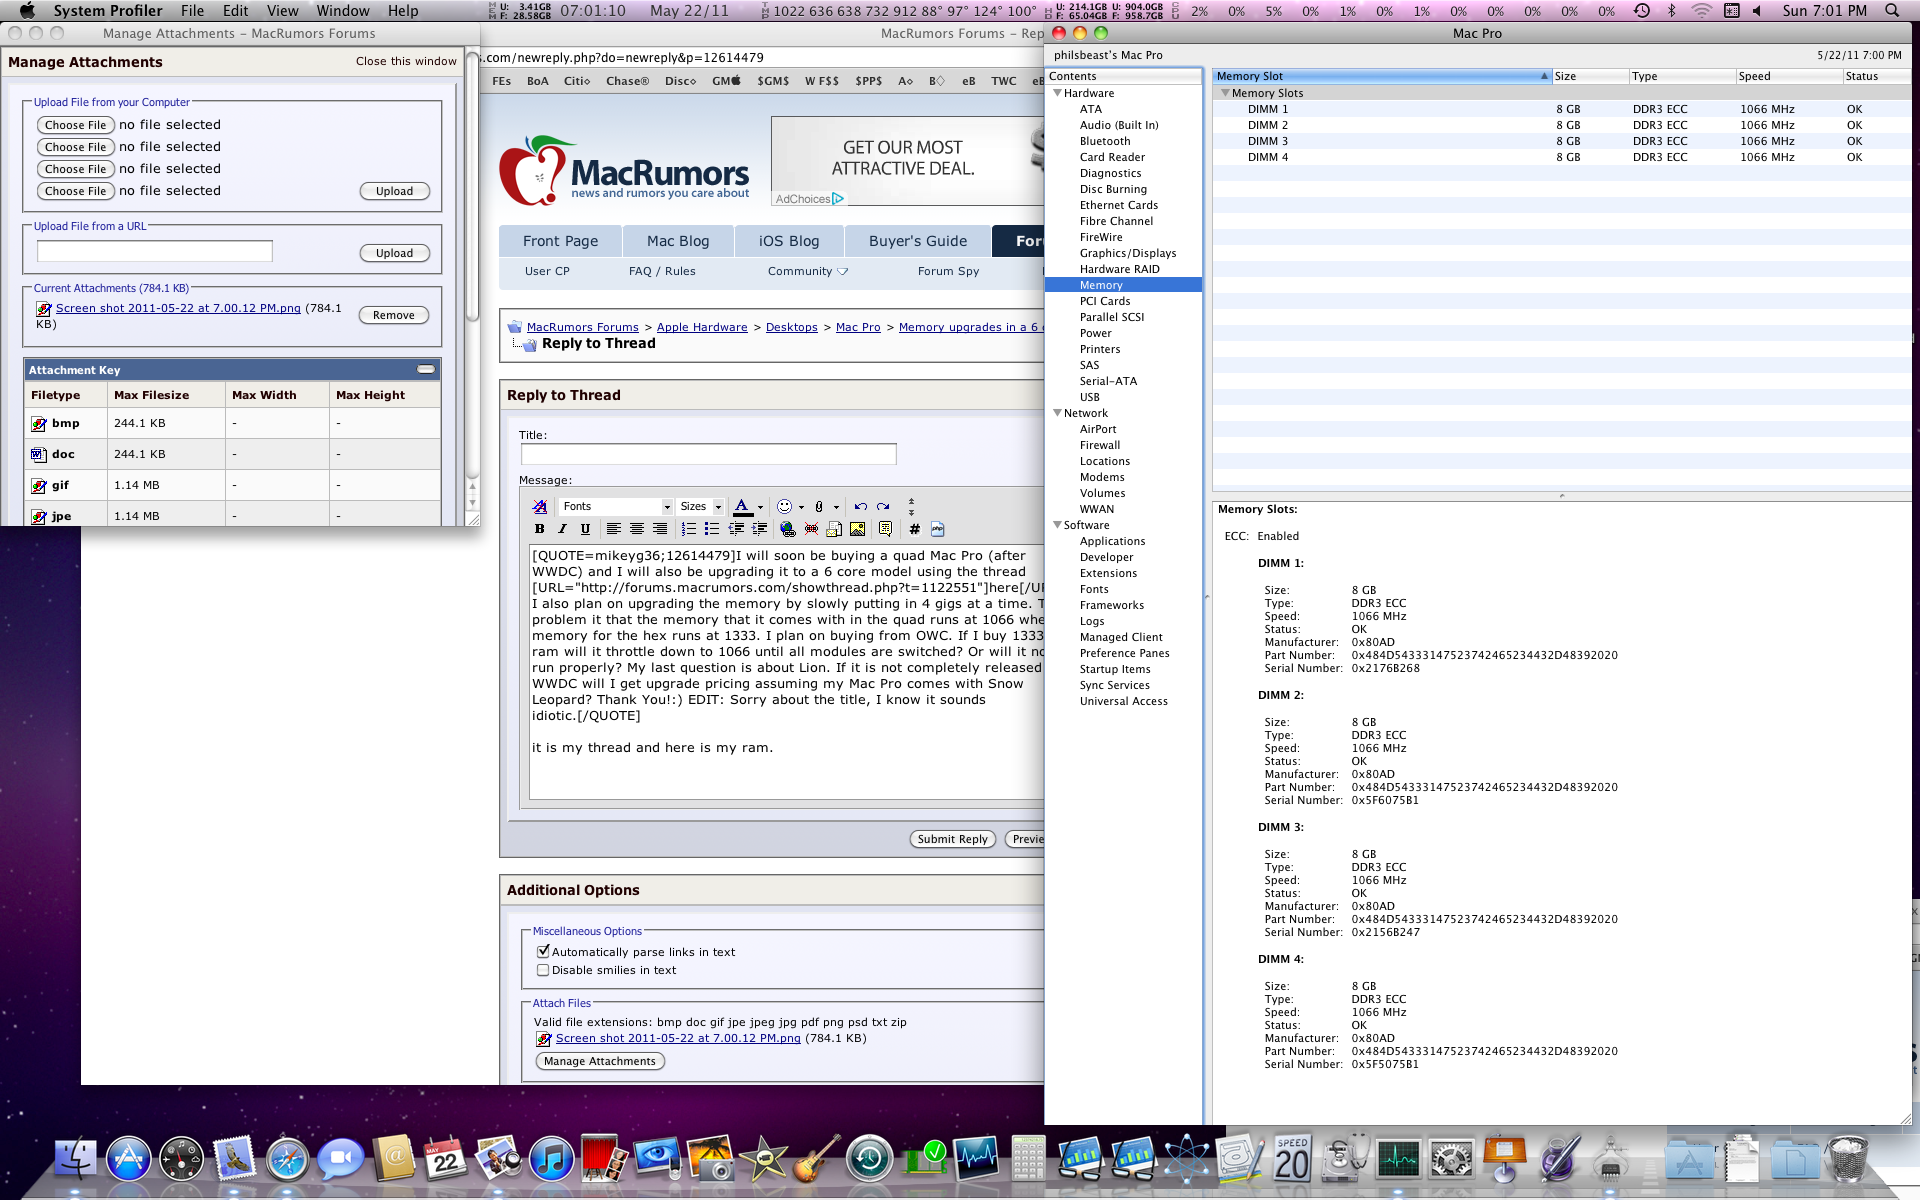Image resolution: width=1920 pixels, height=1200 pixels.
Task: Open the File menu in the menu bar
Action: point(192,10)
